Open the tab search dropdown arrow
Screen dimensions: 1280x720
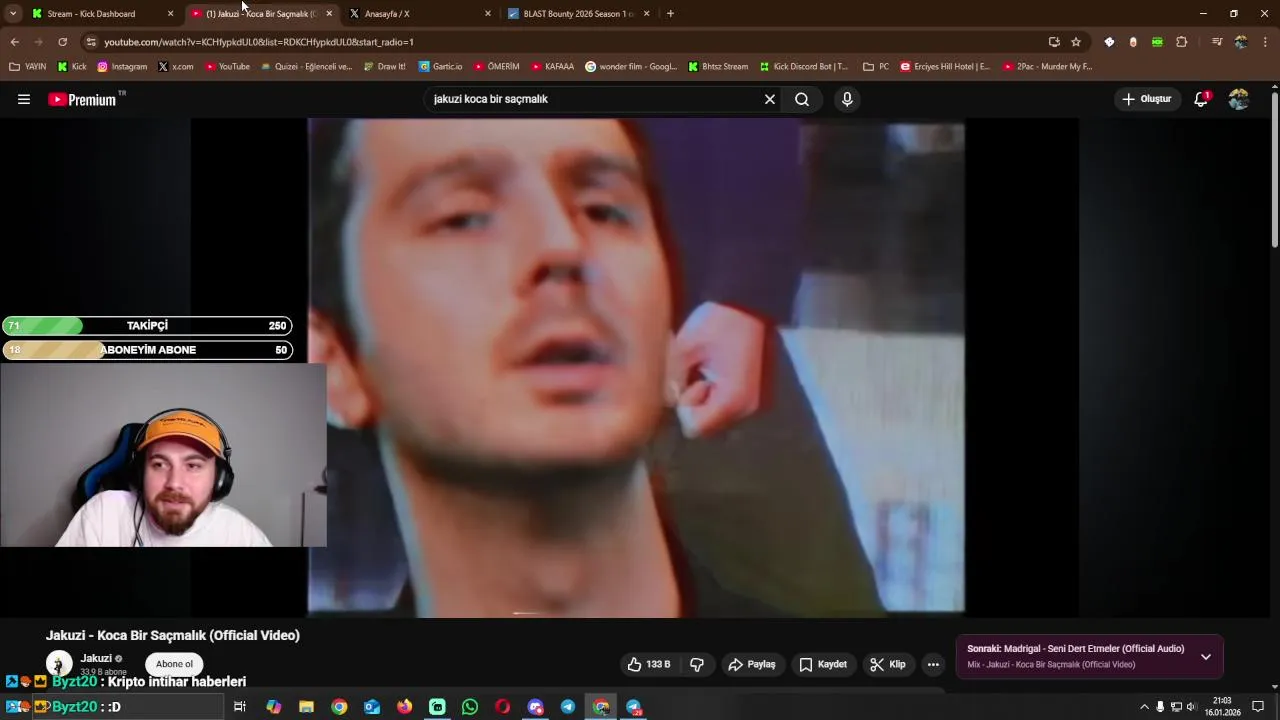[x=13, y=14]
